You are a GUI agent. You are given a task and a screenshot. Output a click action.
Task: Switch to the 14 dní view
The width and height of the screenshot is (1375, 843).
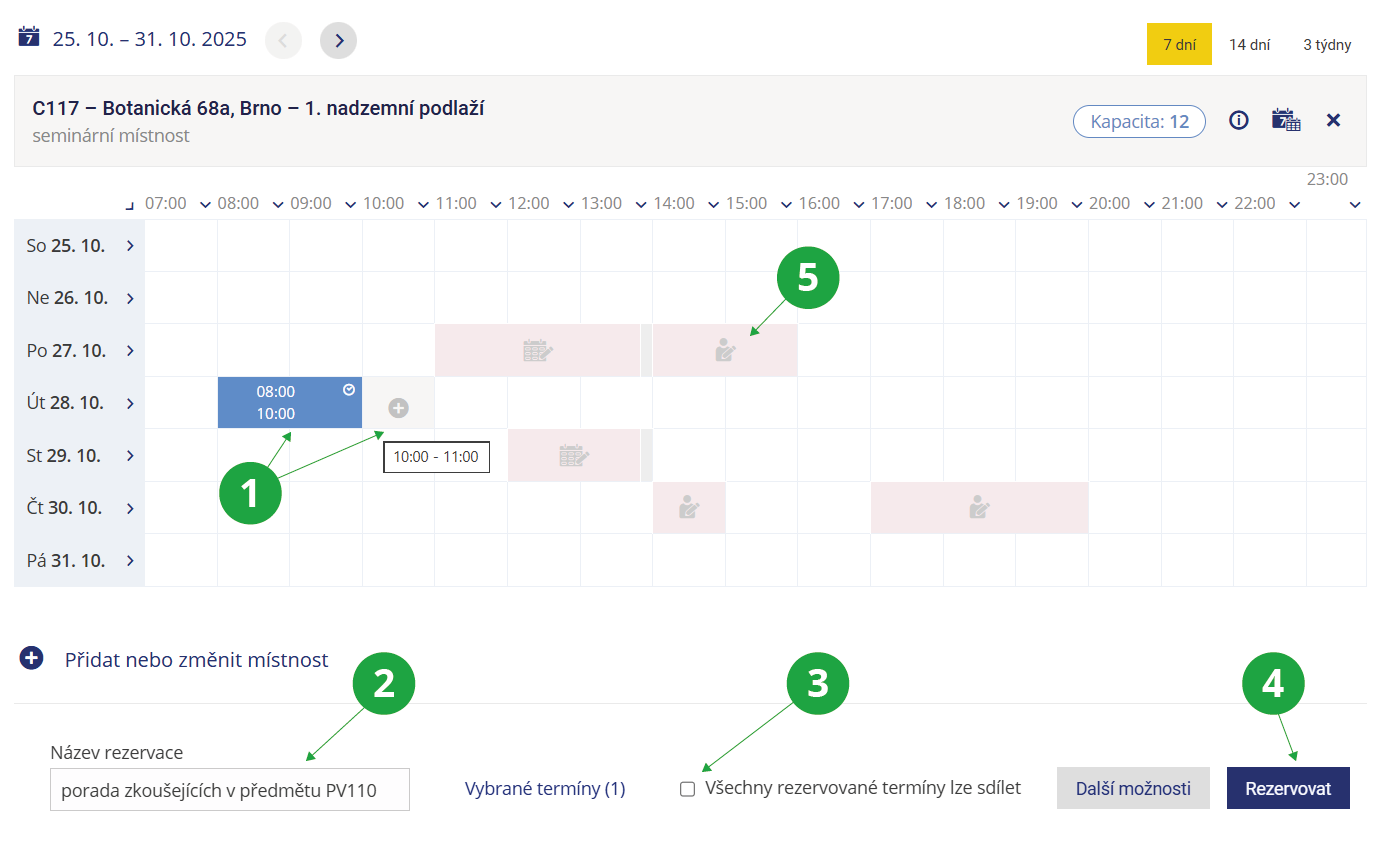[x=1249, y=45]
